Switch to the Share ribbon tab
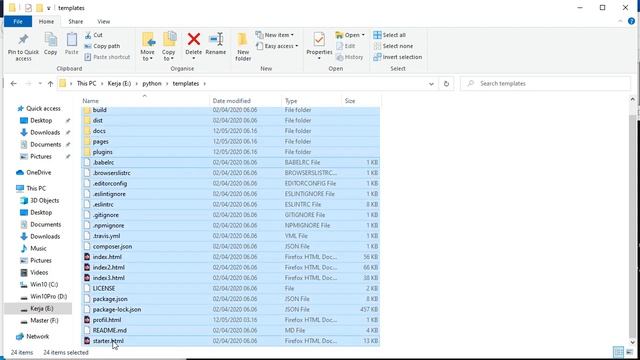The image size is (640, 360). pos(76,22)
